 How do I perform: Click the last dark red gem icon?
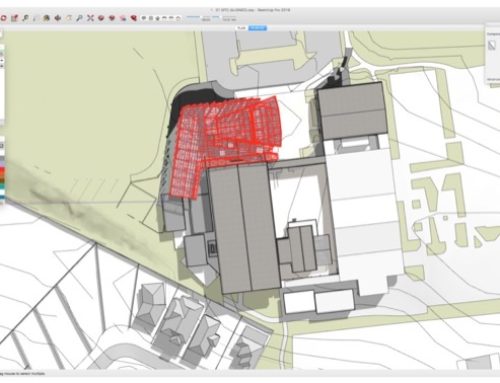pos(134,18)
